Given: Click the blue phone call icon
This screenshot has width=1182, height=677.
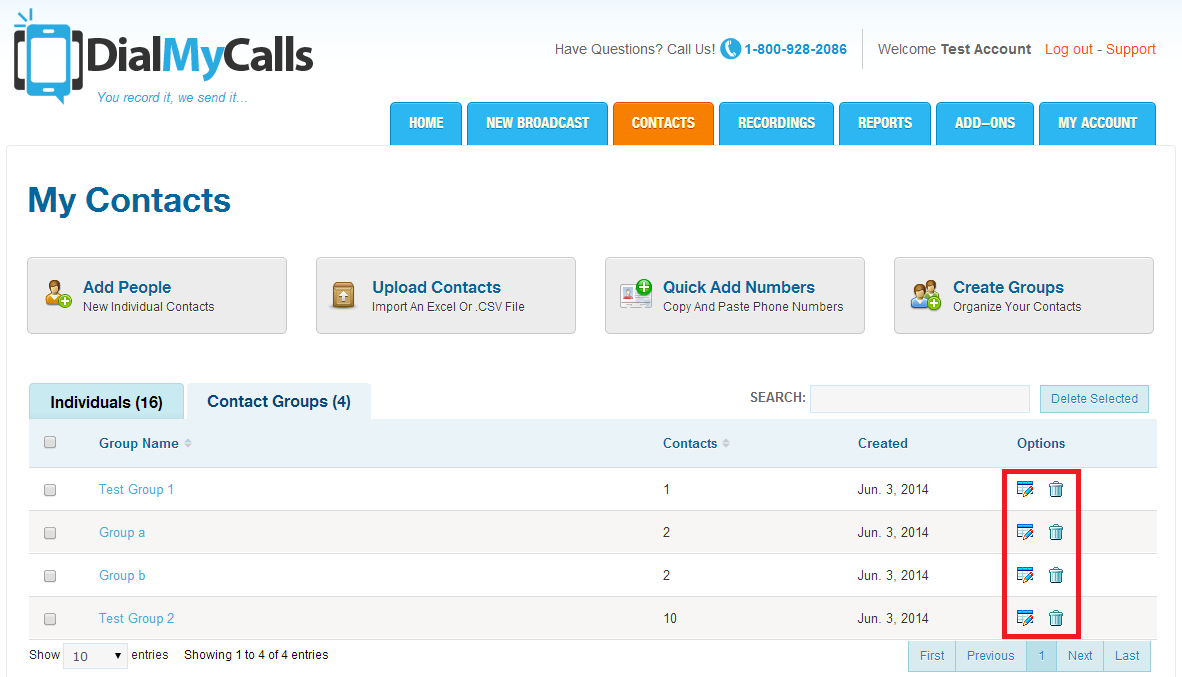Looking at the screenshot, I should (x=730, y=49).
